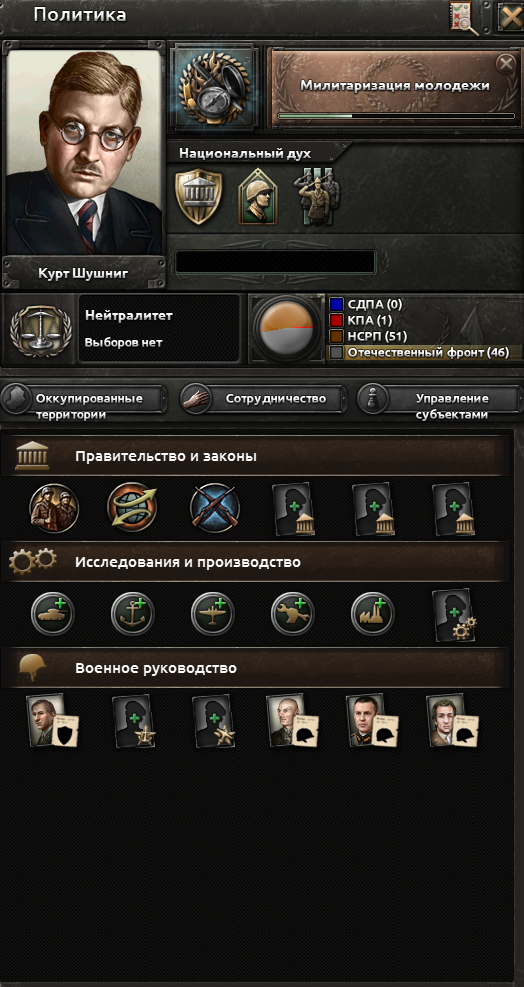Image resolution: width=524 pixels, height=987 pixels.
Task: Click the party popularity pie chart
Action: tap(287, 329)
